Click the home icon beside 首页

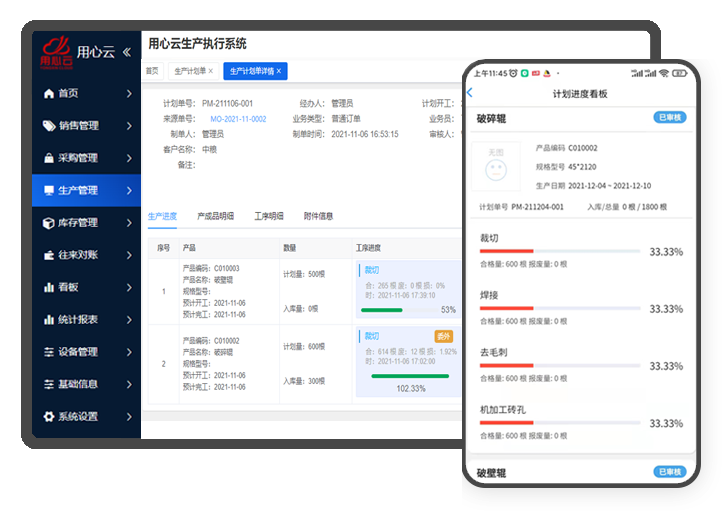49,93
